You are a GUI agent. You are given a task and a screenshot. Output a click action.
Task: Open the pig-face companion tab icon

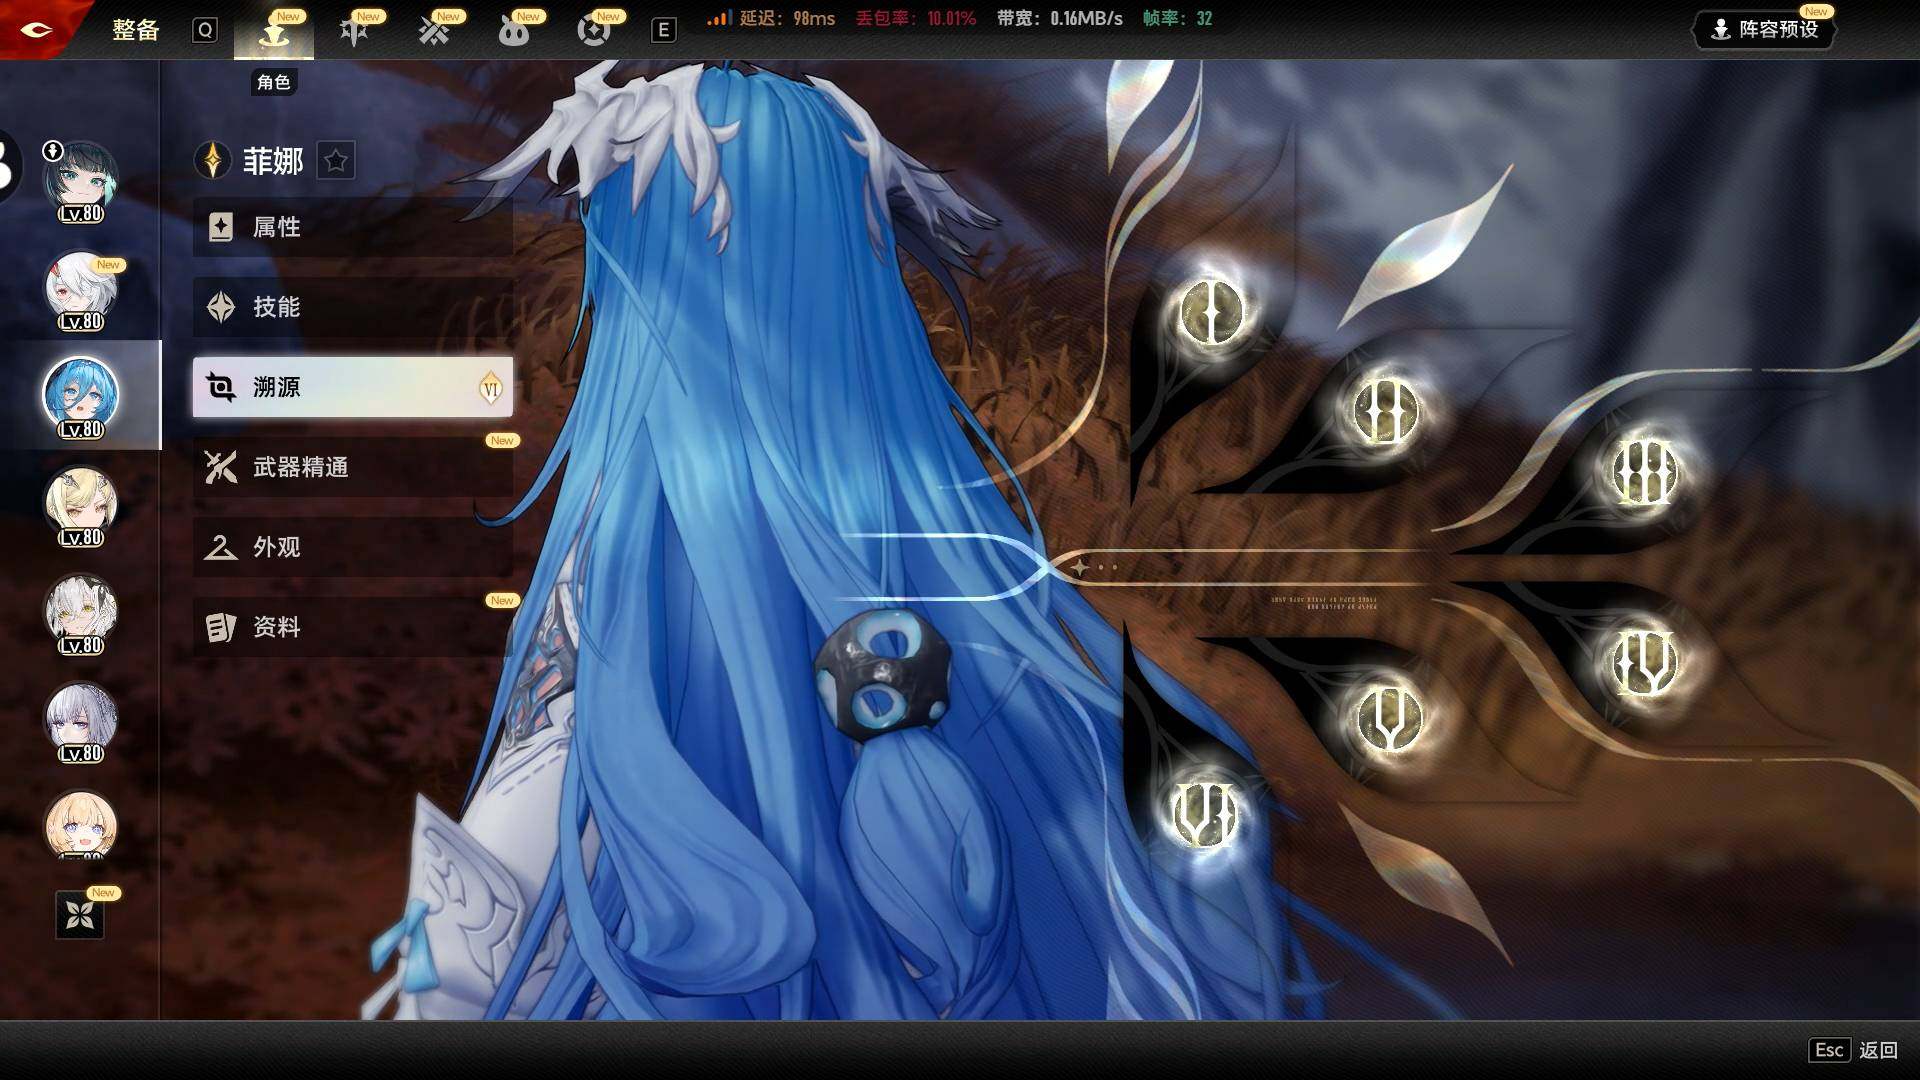coord(514,32)
